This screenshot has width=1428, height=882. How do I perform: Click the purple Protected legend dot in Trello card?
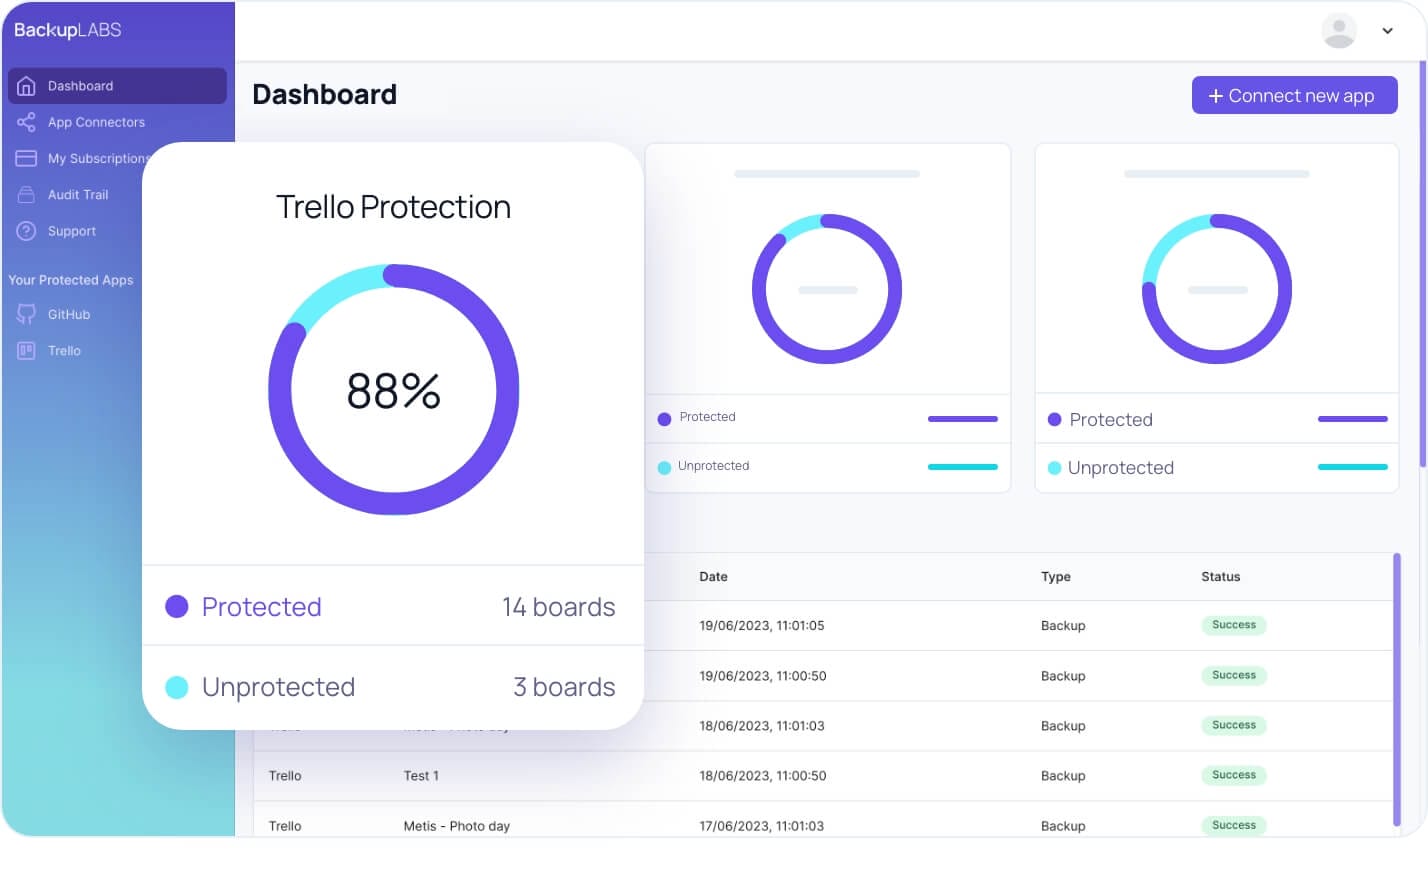(177, 606)
